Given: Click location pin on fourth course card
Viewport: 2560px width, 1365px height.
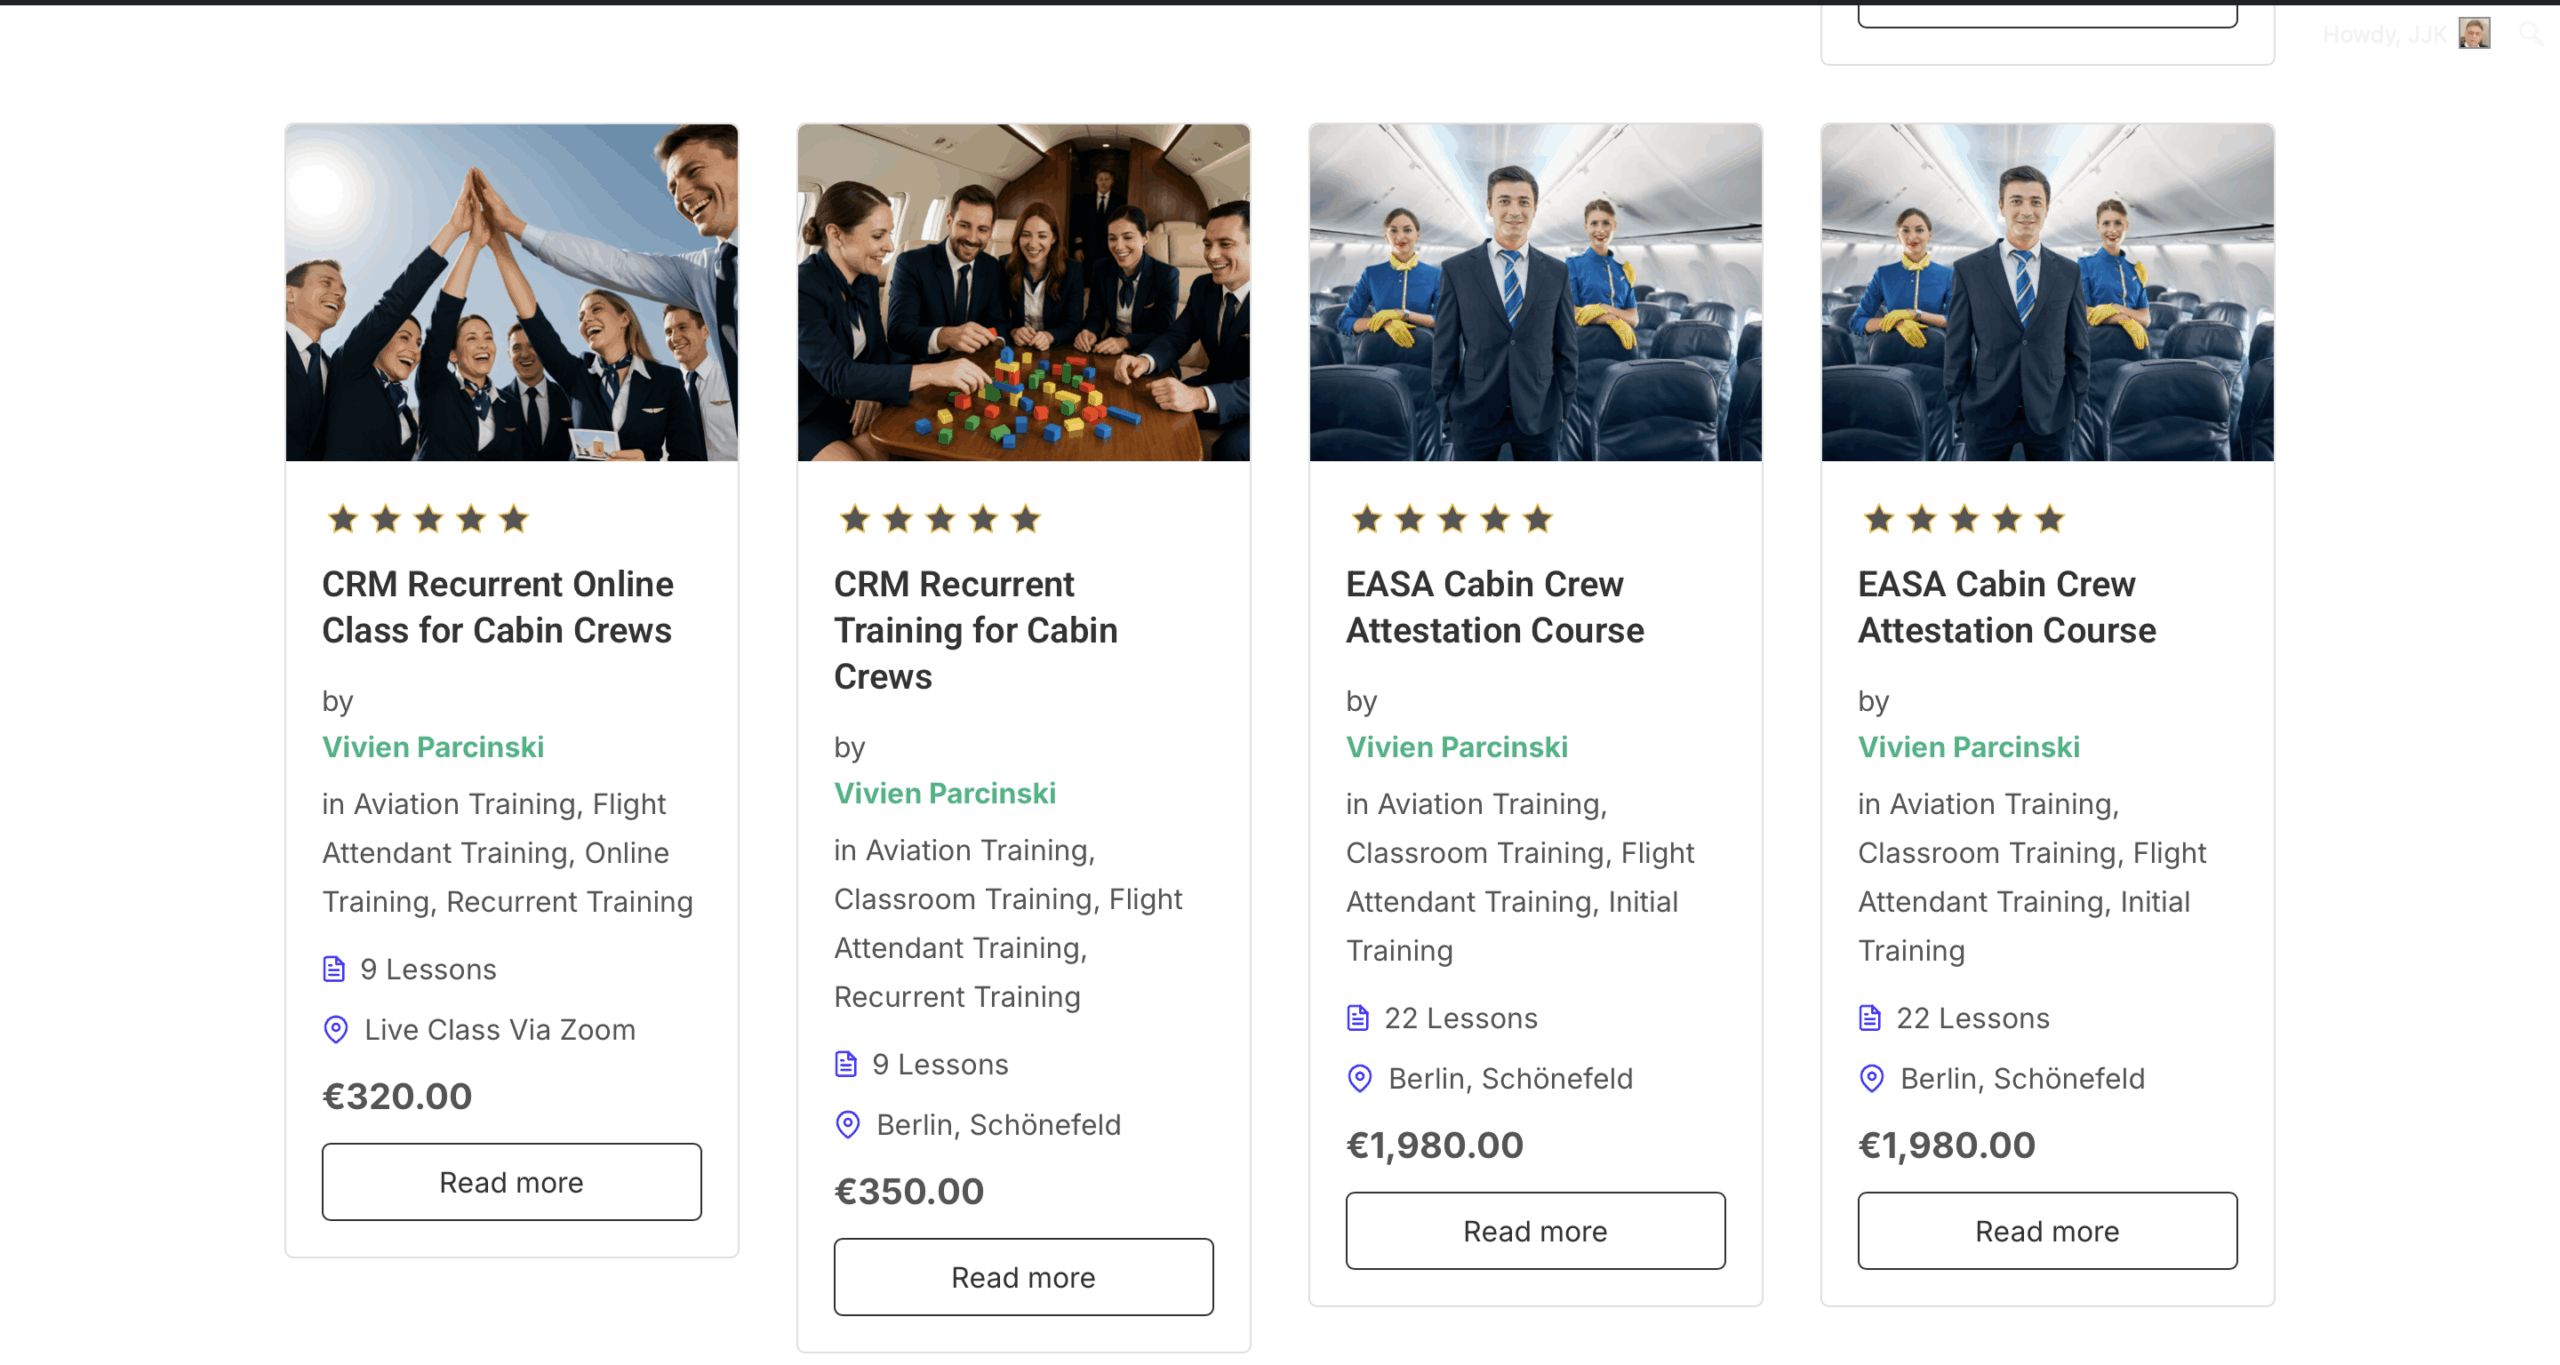Looking at the screenshot, I should tap(1872, 1079).
